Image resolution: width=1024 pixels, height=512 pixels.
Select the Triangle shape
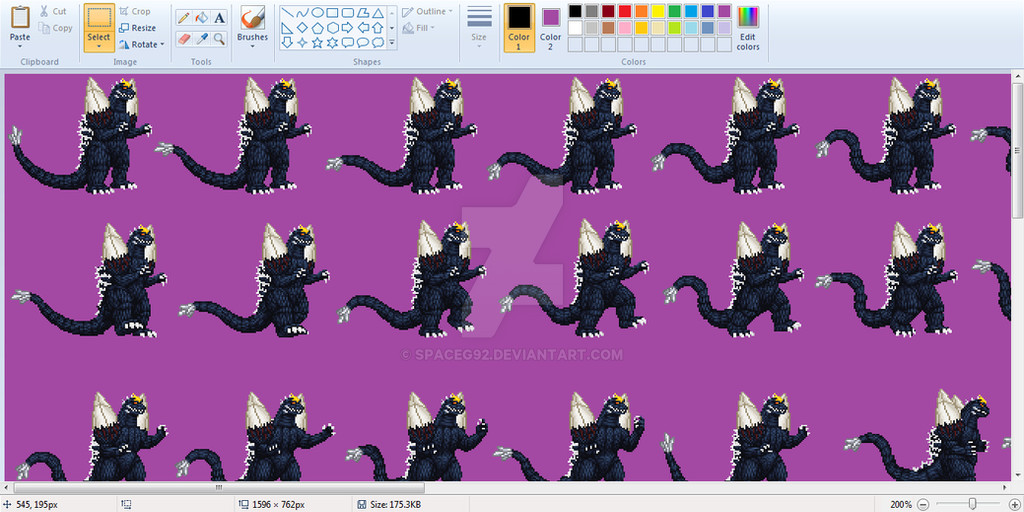click(x=377, y=12)
